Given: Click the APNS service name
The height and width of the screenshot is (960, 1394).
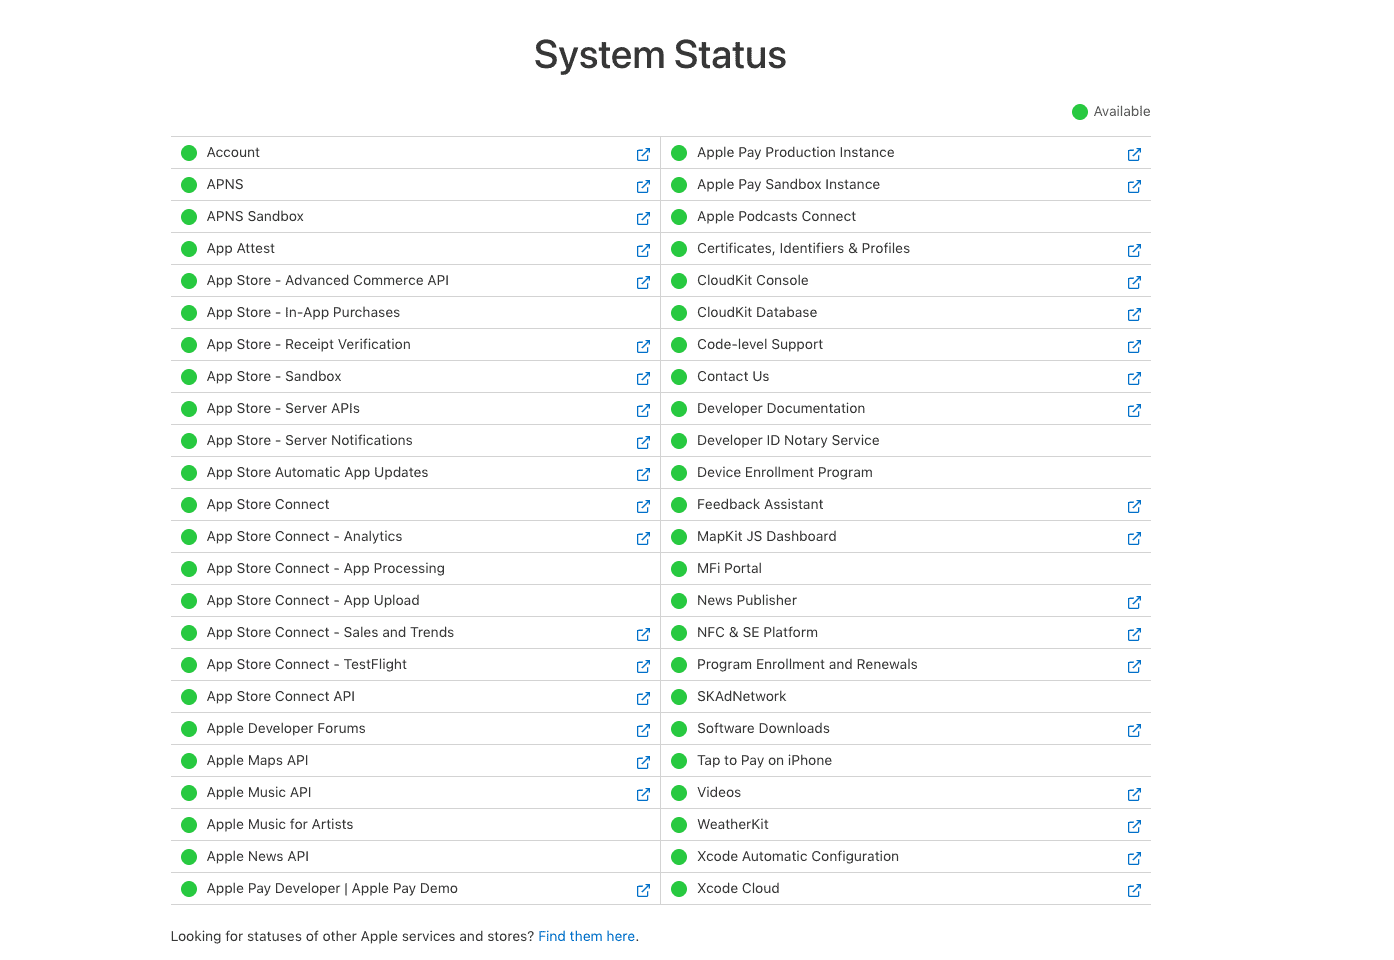Looking at the screenshot, I should pyautogui.click(x=225, y=184).
